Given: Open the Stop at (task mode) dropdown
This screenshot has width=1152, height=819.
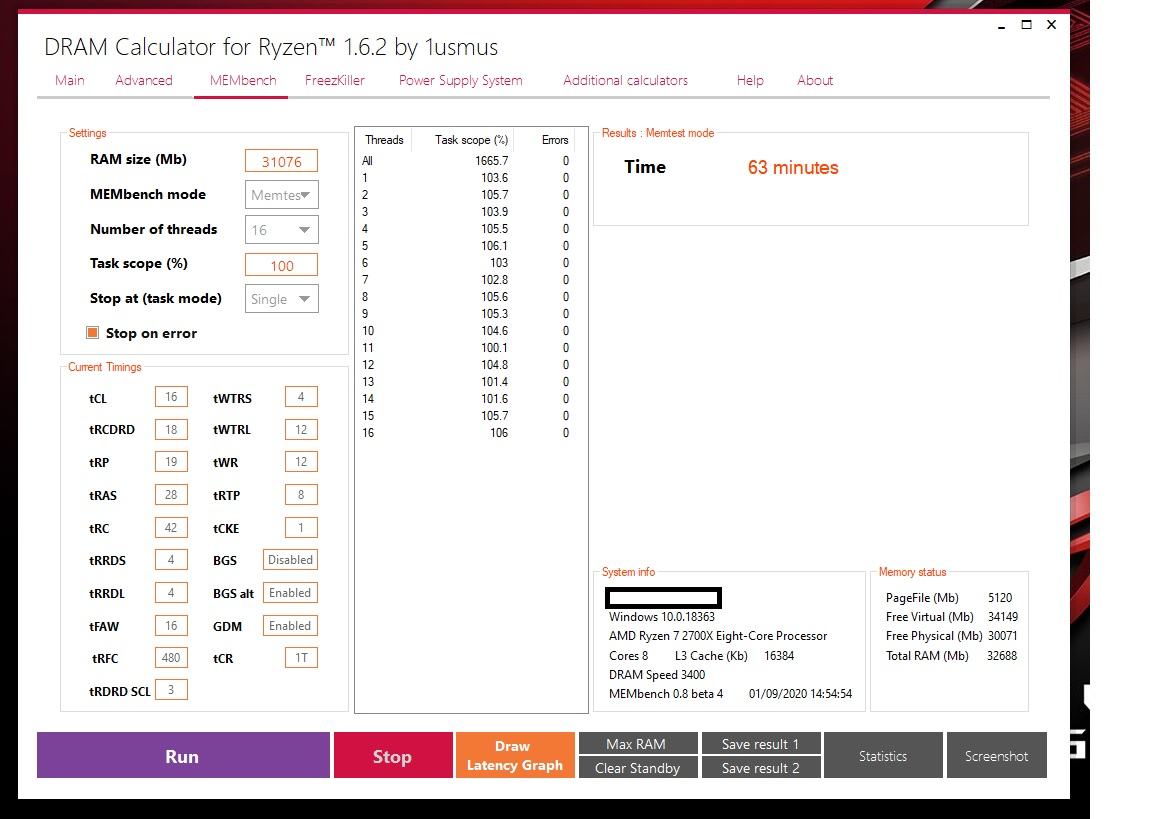Looking at the screenshot, I should click(281, 299).
